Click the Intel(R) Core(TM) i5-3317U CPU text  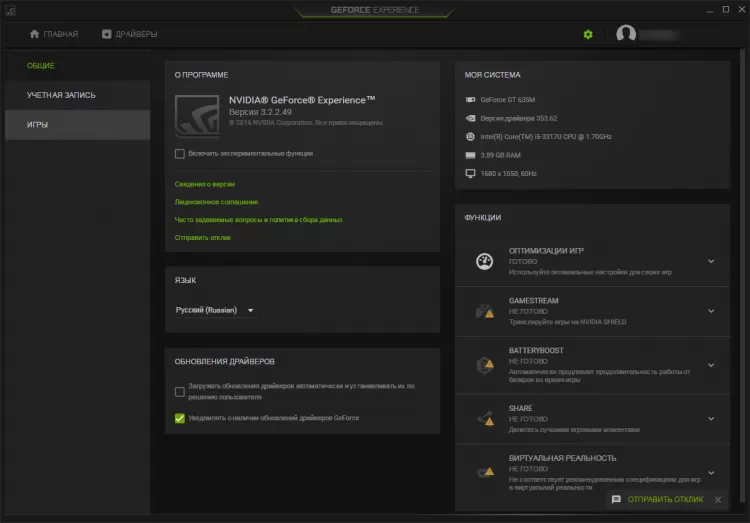tap(546, 136)
